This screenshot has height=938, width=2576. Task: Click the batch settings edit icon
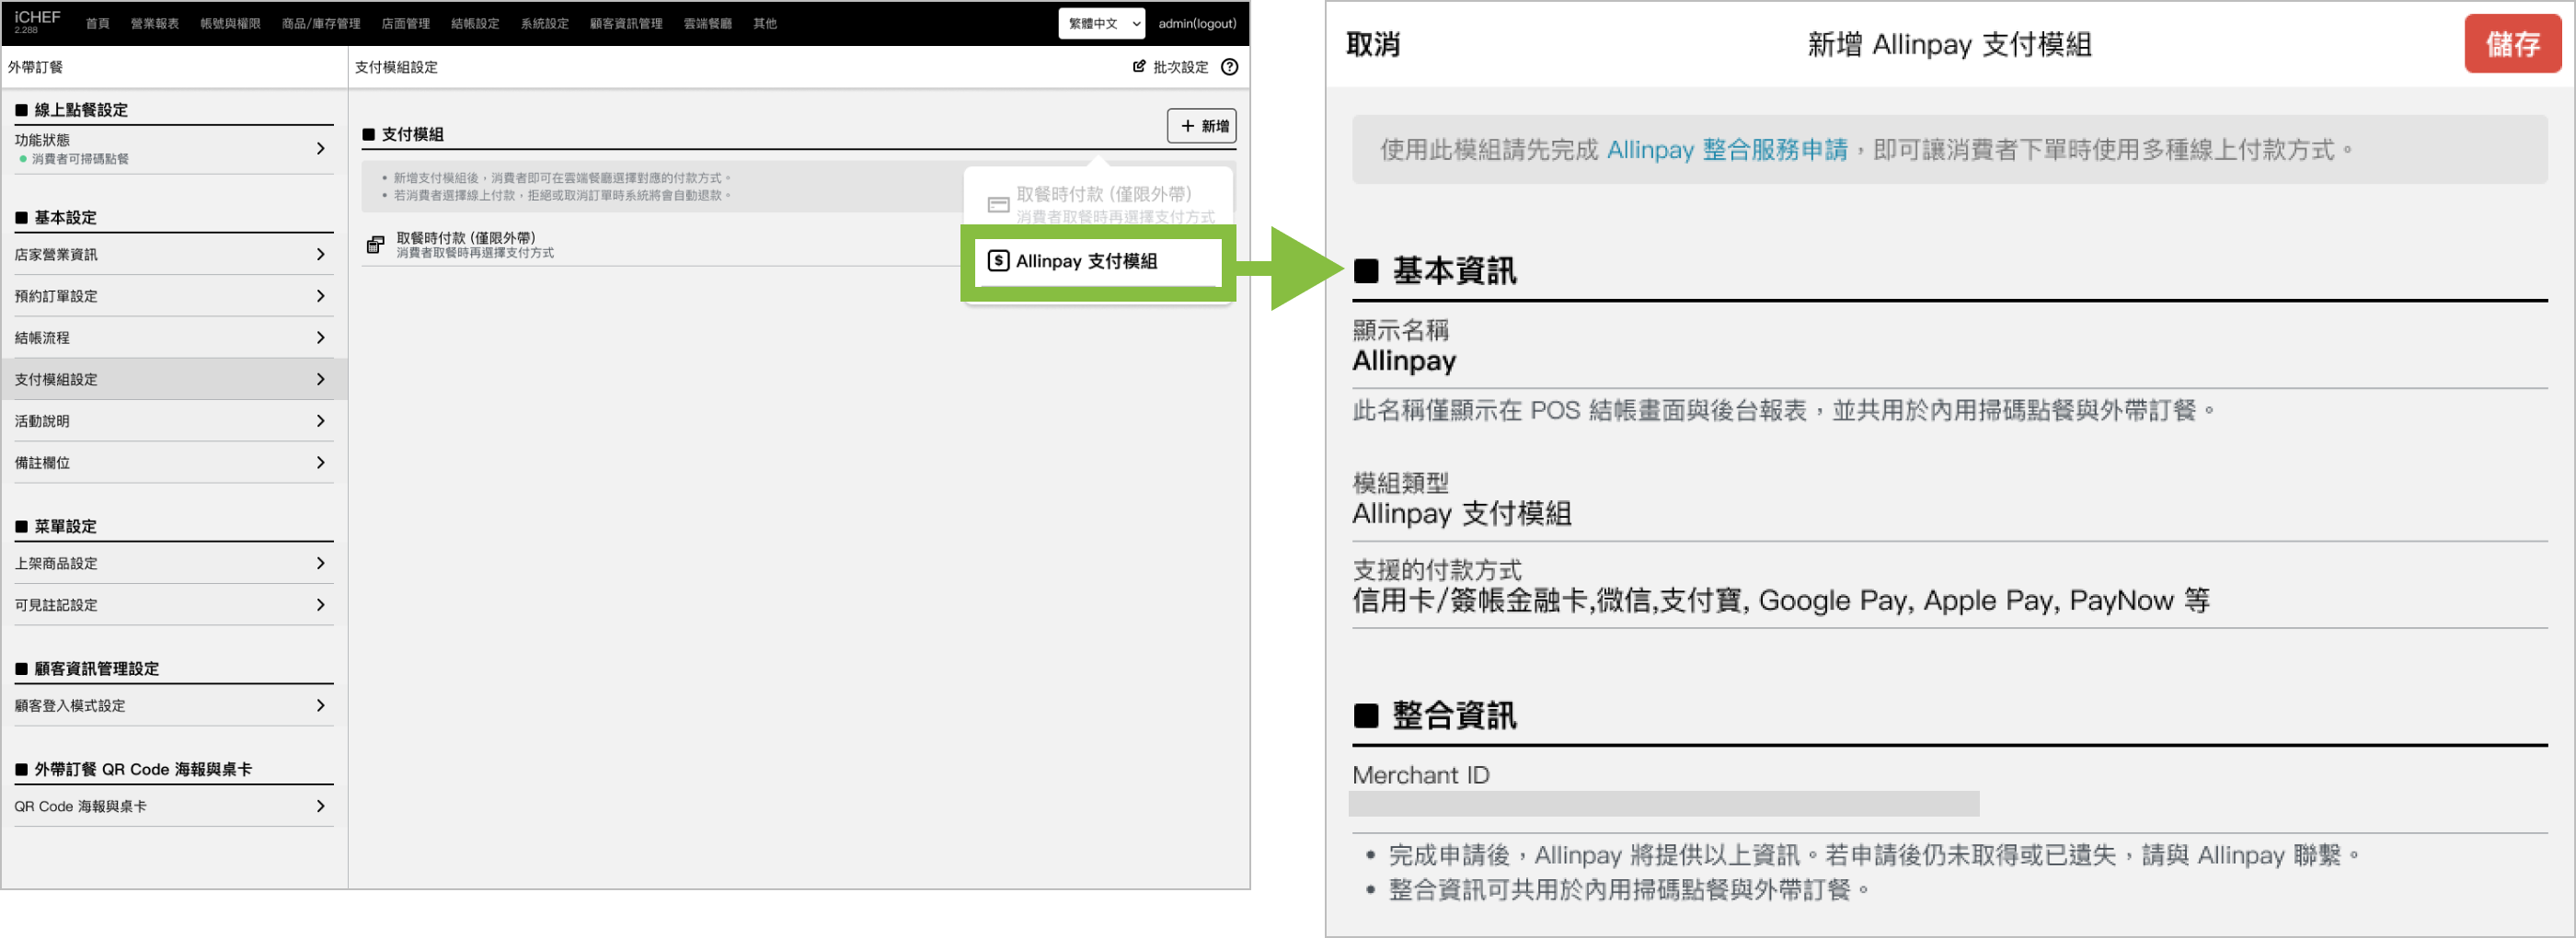(x=1138, y=67)
